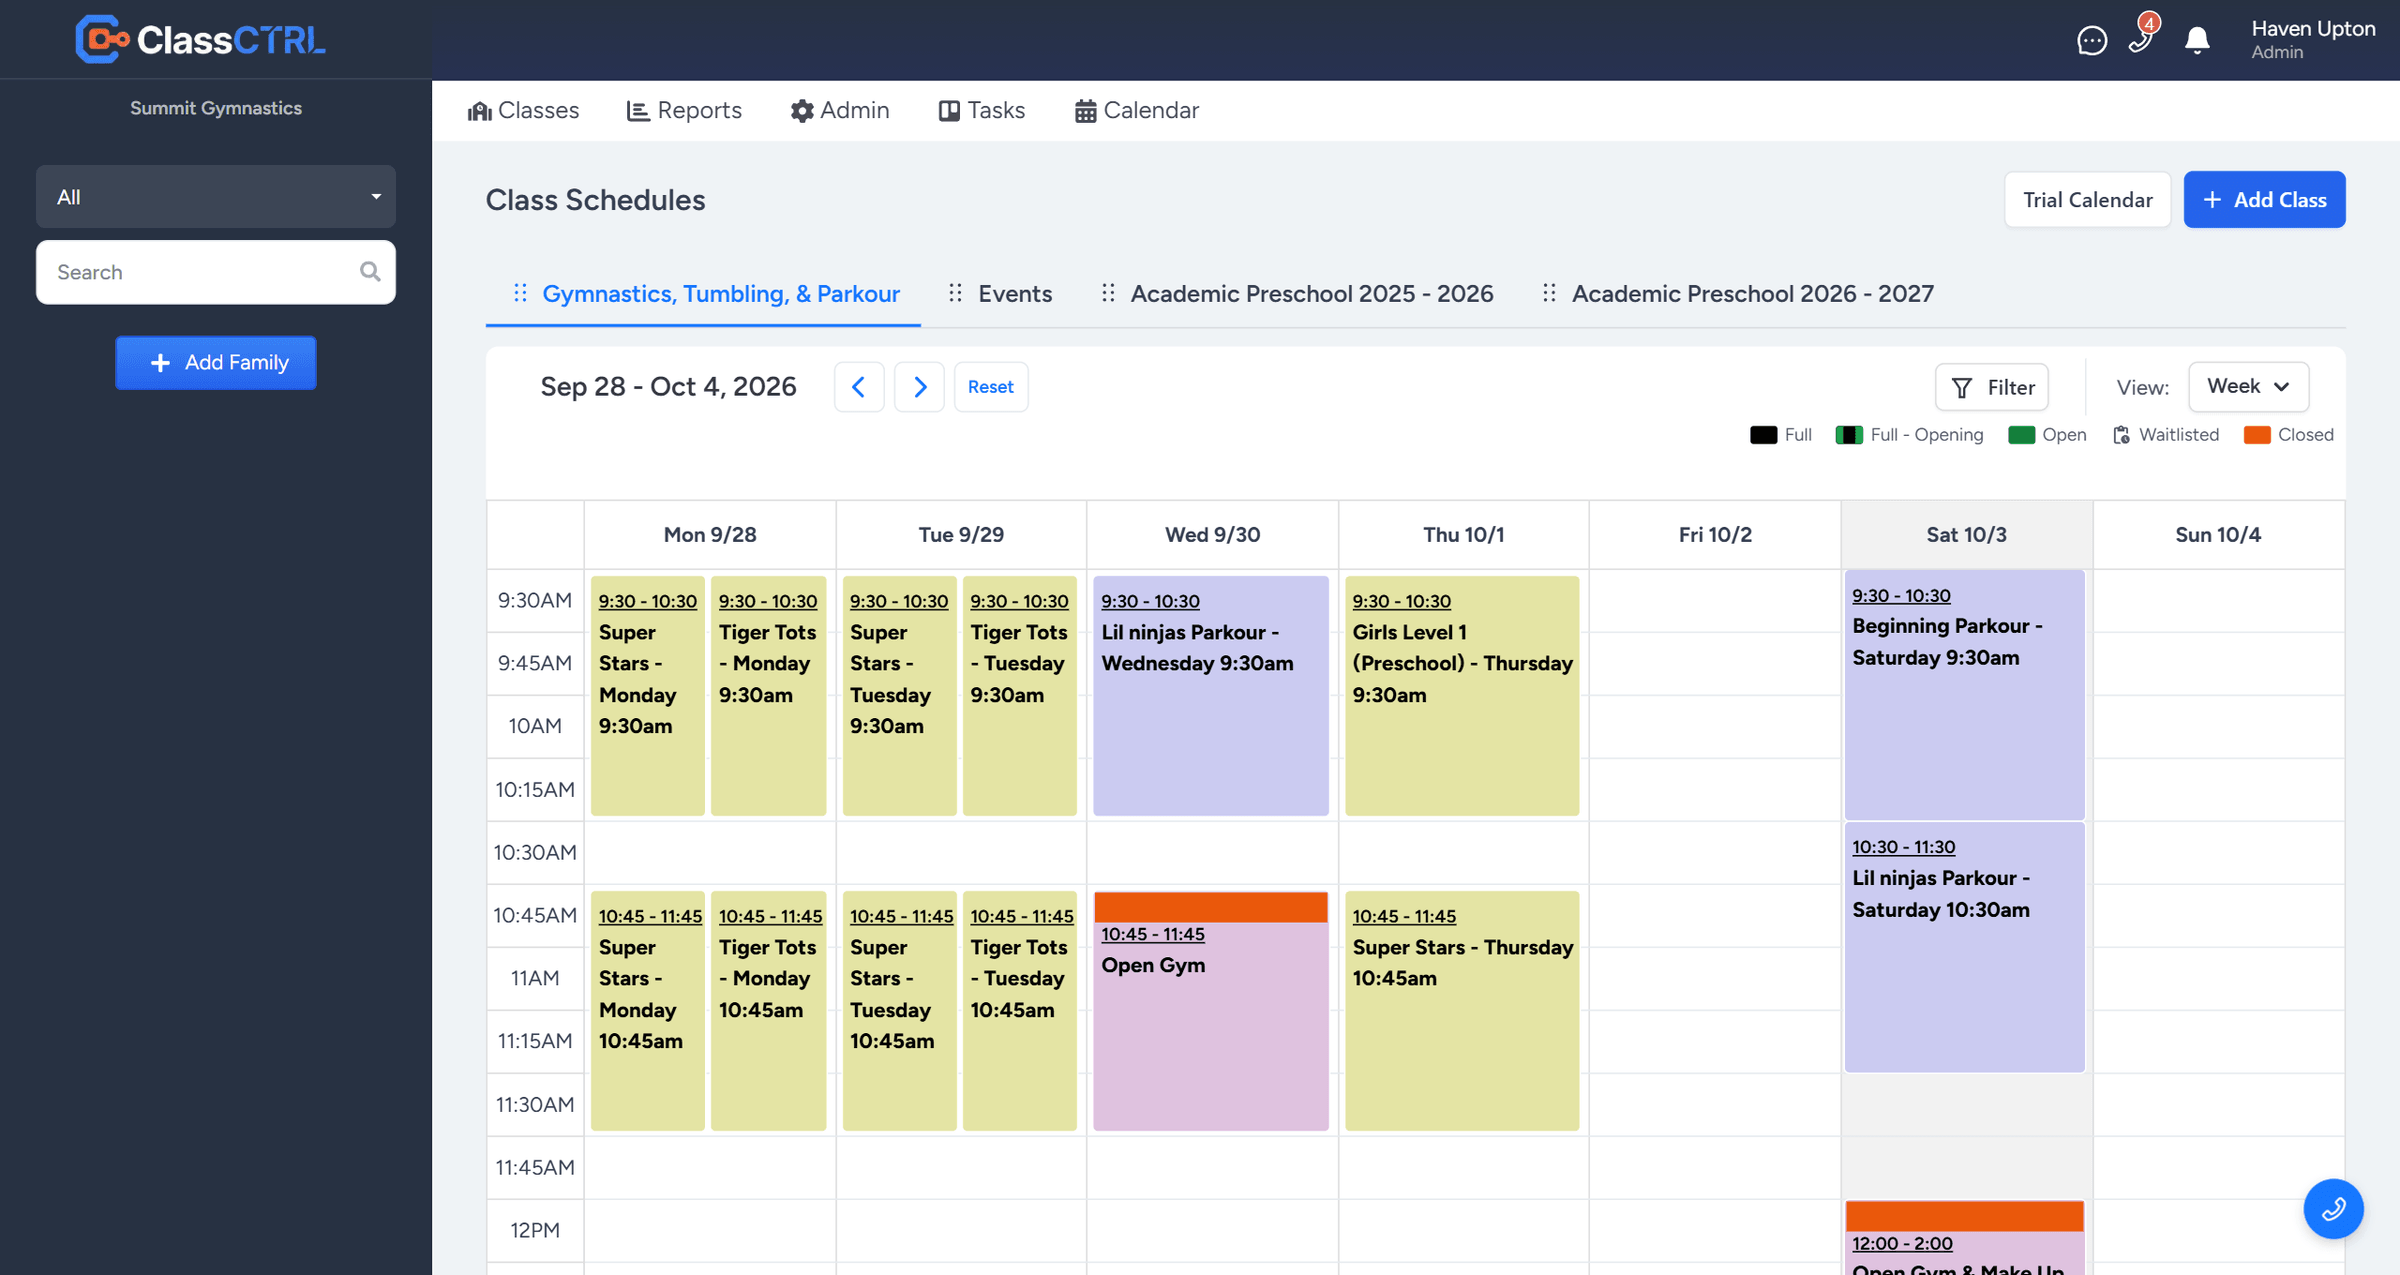Open the Haven Upton account menu
Image resolution: width=2400 pixels, height=1275 pixels.
point(2312,40)
